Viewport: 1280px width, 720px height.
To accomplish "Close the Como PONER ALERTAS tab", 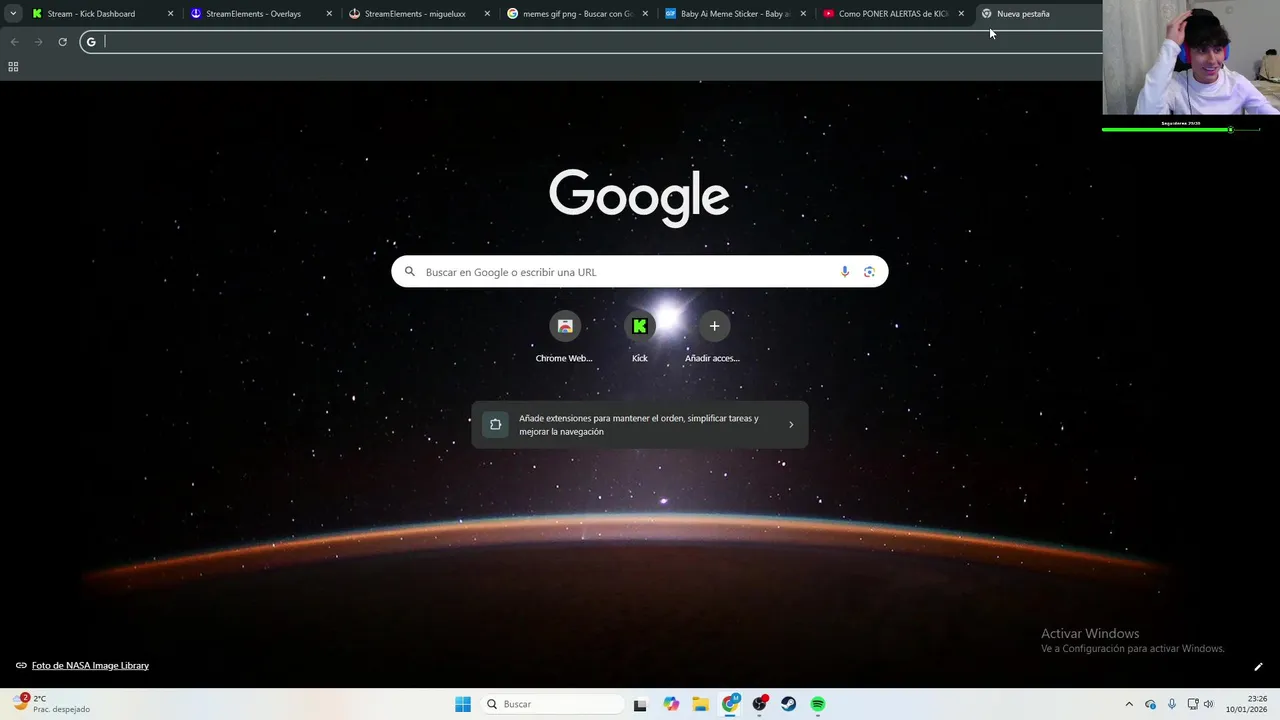I will point(961,14).
